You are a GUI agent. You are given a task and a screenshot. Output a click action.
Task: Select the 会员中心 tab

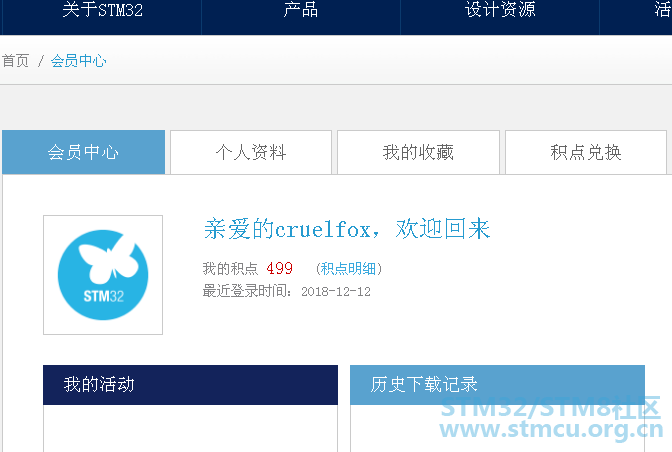tap(84, 152)
